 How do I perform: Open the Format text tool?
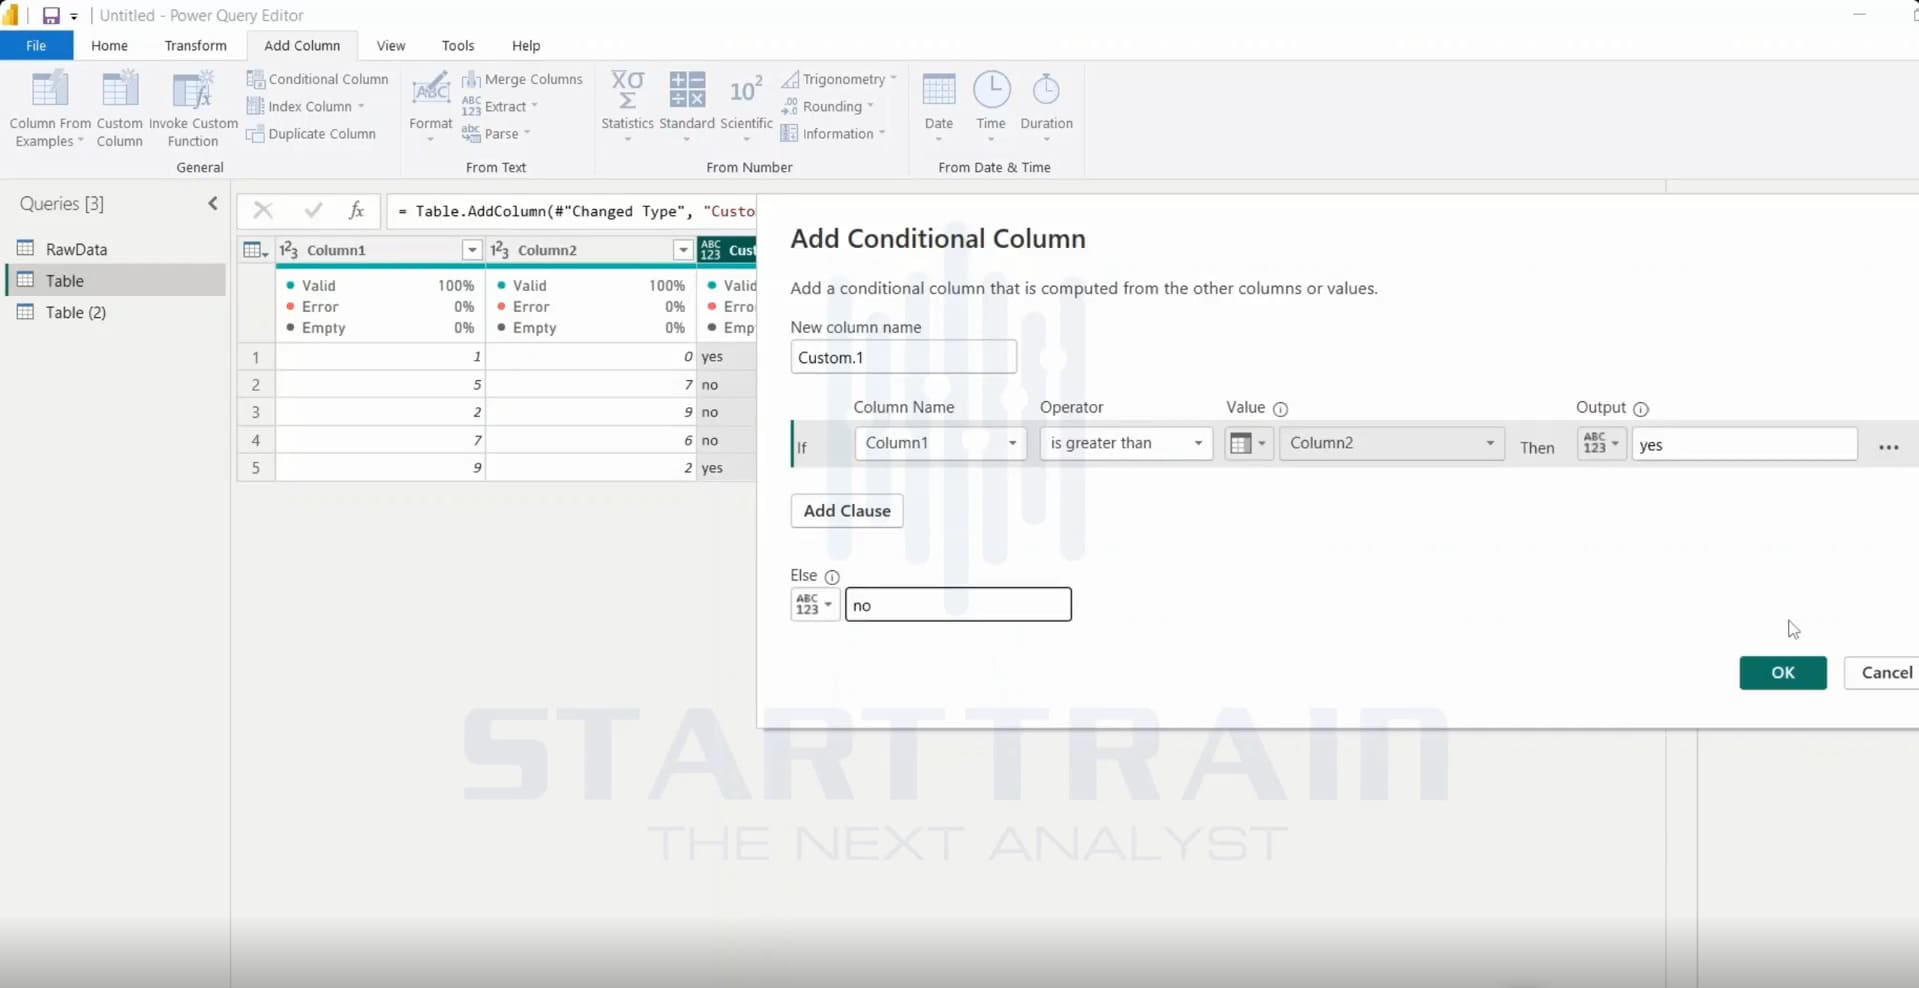tap(431, 106)
